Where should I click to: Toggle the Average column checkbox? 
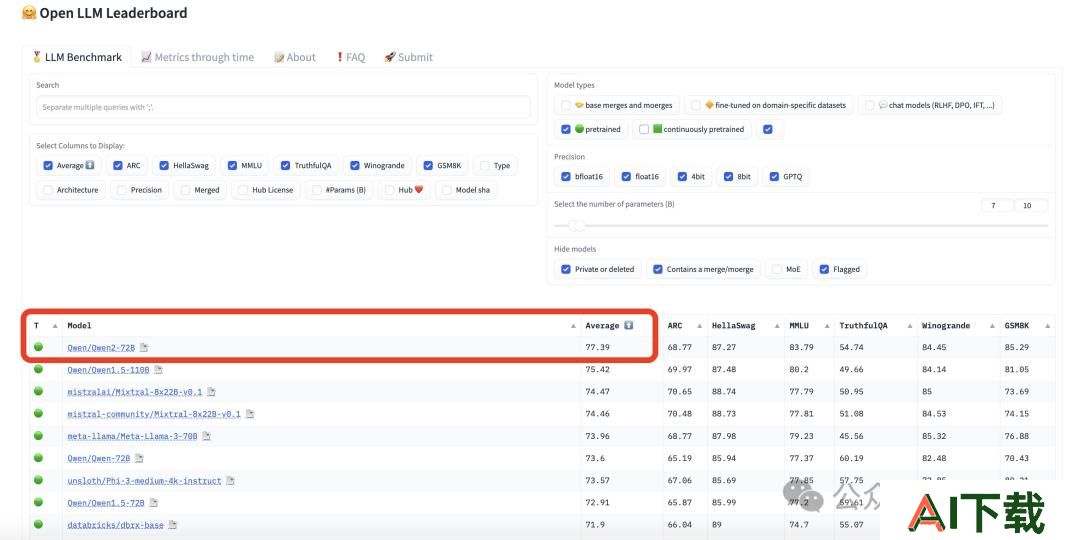[x=48, y=165]
